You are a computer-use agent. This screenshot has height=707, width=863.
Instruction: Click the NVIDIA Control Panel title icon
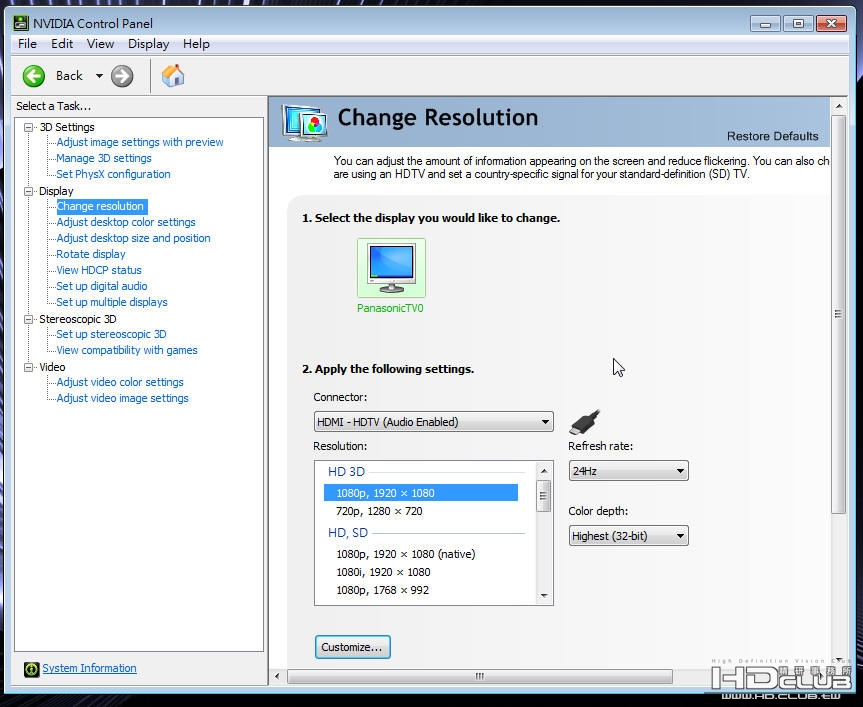21,23
